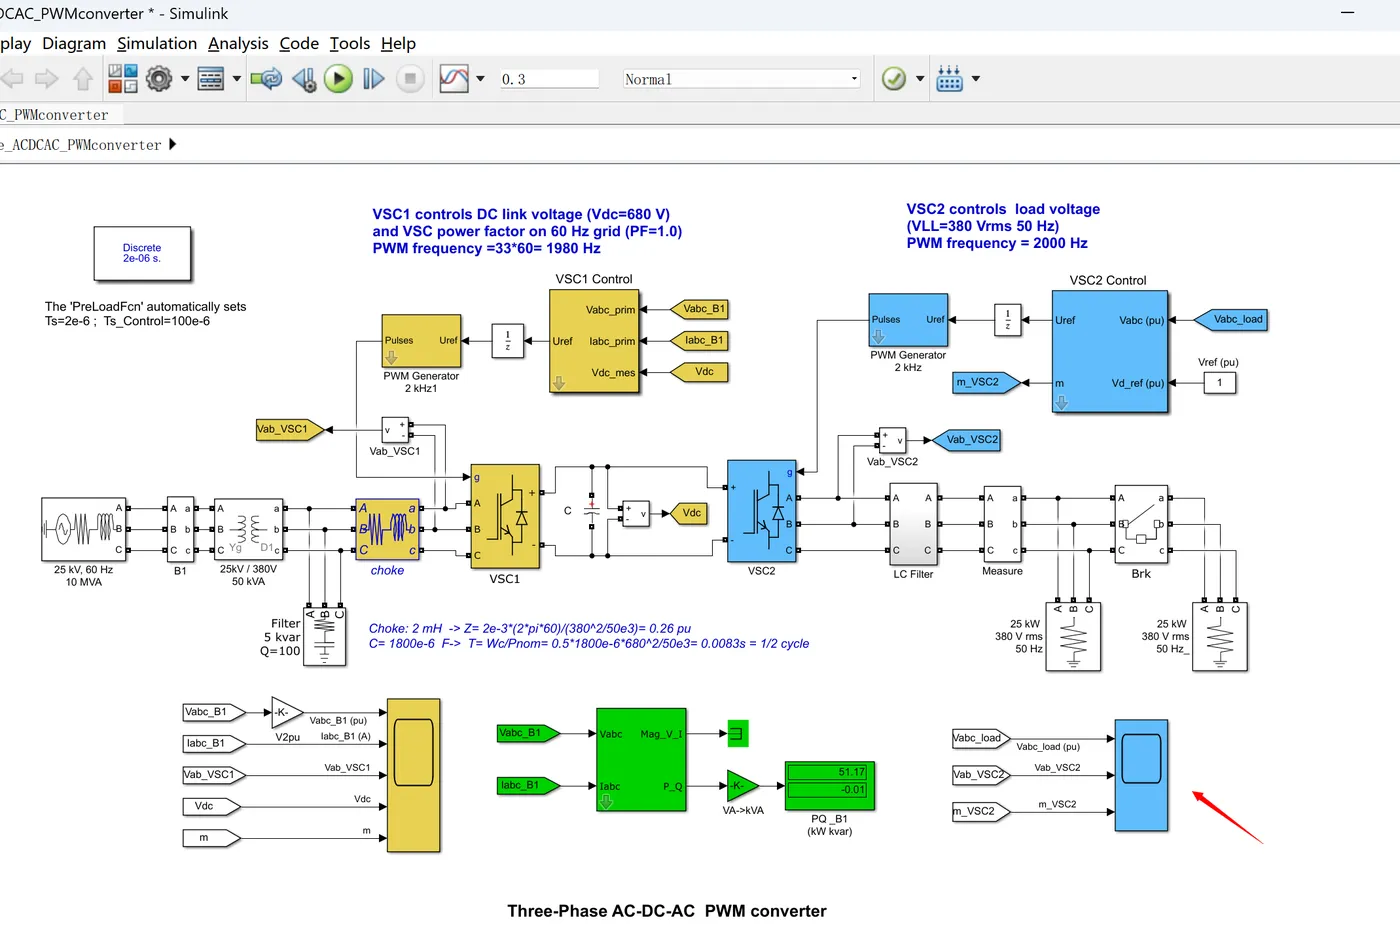Click the Build Model icon
Viewport: 1400px width, 935px height.
point(949,79)
